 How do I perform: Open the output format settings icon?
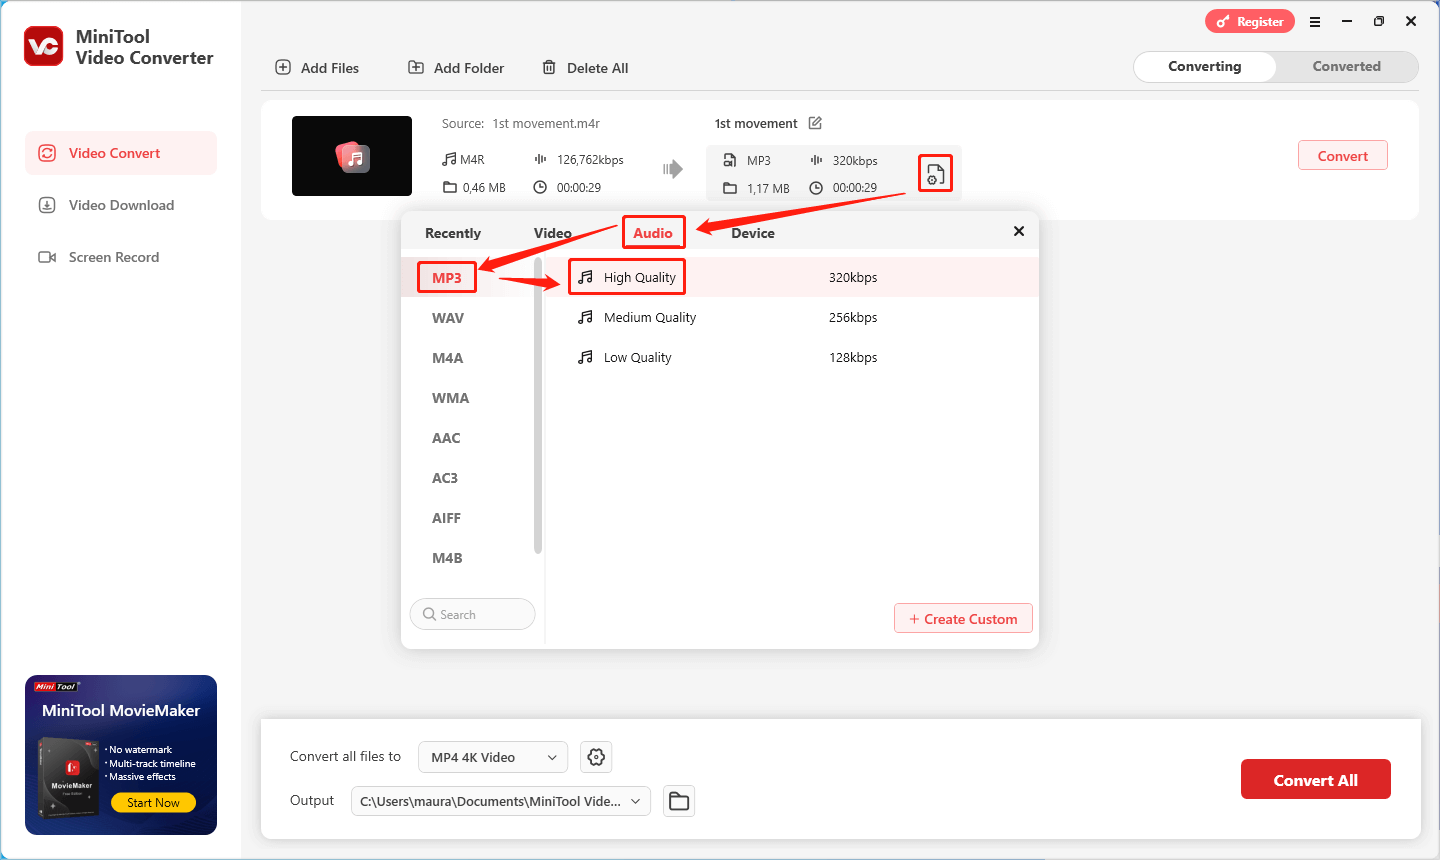pyautogui.click(x=935, y=174)
